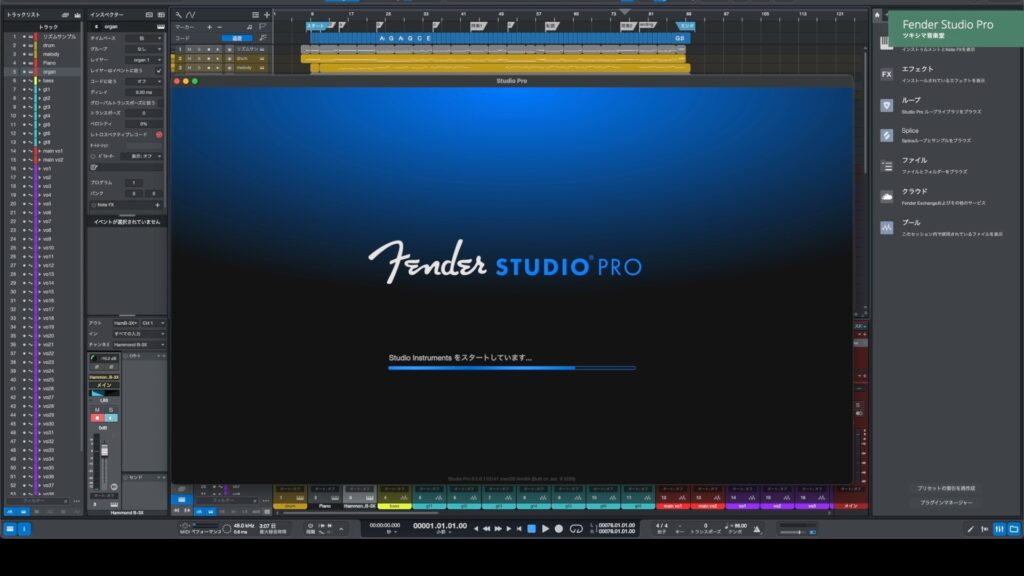Viewport: 1024px width, 576px height.
Task: Click the blue Stop button
Action: coord(532,528)
